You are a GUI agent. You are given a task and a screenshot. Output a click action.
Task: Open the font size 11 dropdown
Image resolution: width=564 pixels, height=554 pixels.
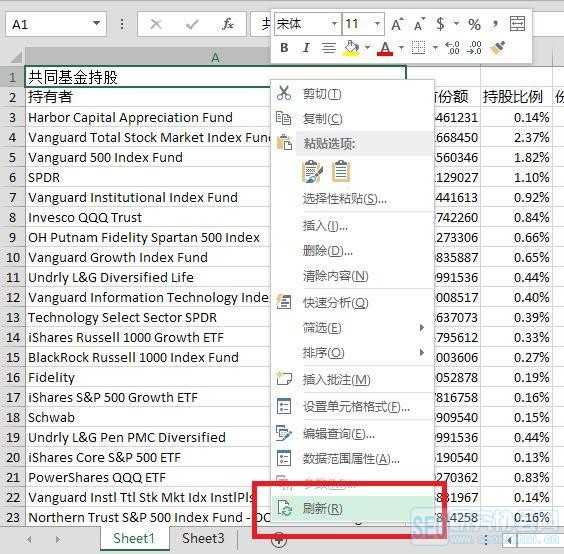377,24
